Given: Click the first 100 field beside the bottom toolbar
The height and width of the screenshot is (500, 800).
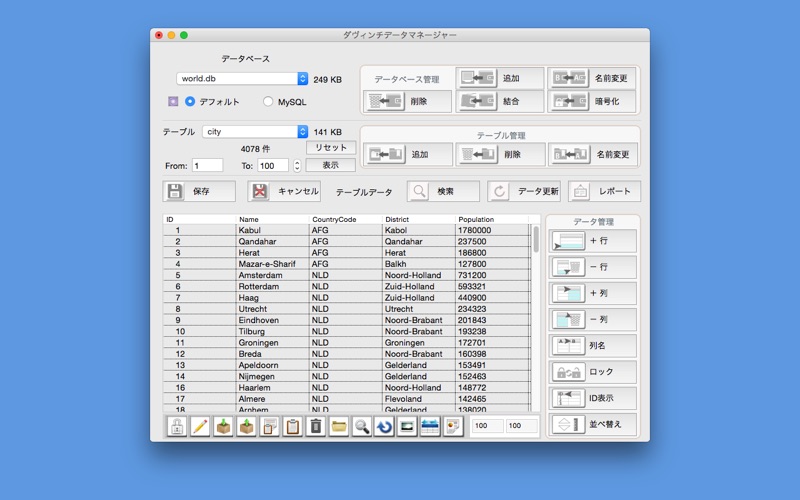Looking at the screenshot, I should coord(487,426).
